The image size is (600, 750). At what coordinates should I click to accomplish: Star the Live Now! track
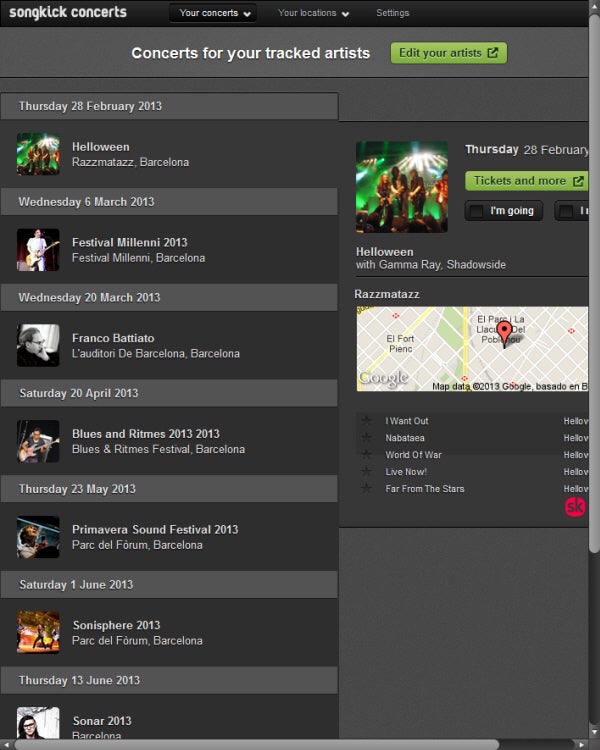point(367,472)
